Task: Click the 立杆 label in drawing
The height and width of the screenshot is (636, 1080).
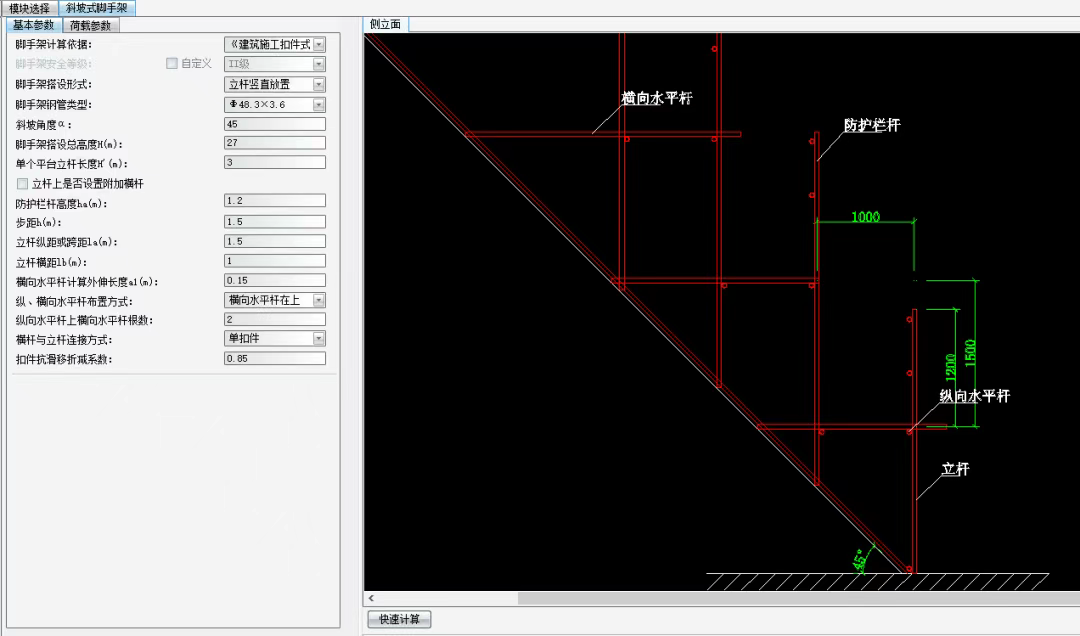Action: click(x=955, y=469)
